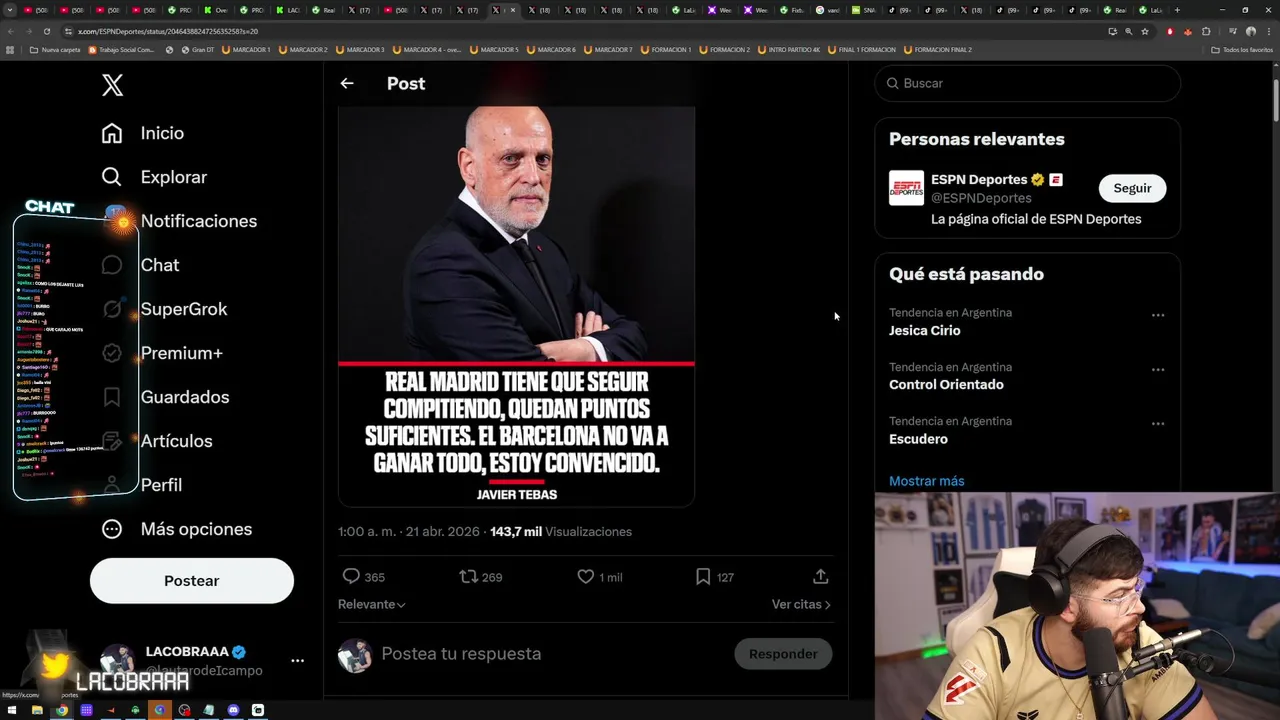Go back with the arrow next to Post
This screenshot has width=1280, height=720.
[x=347, y=84]
